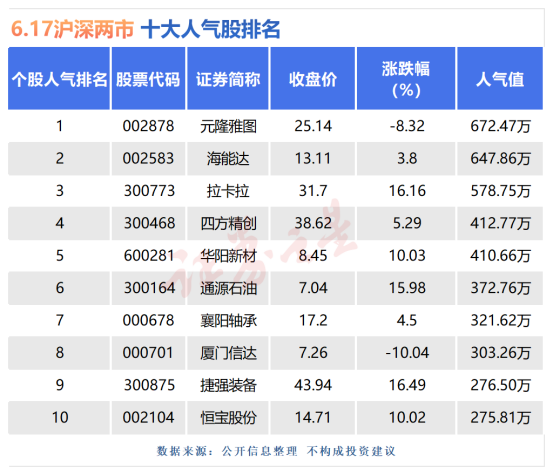Screen dimensions: 553x476
Task: Click the 收盘价 column header
Action: point(313,79)
